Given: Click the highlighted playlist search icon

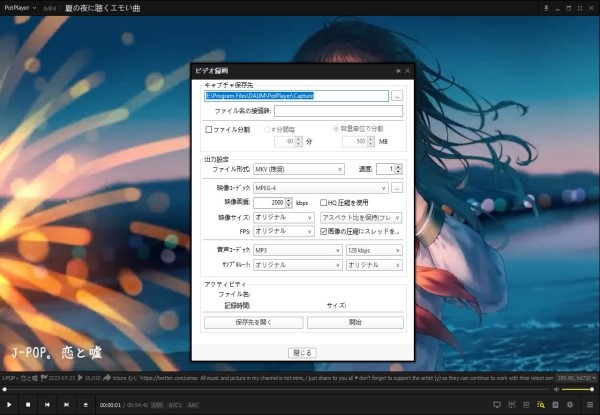Looking at the screenshot, I should point(541,405).
